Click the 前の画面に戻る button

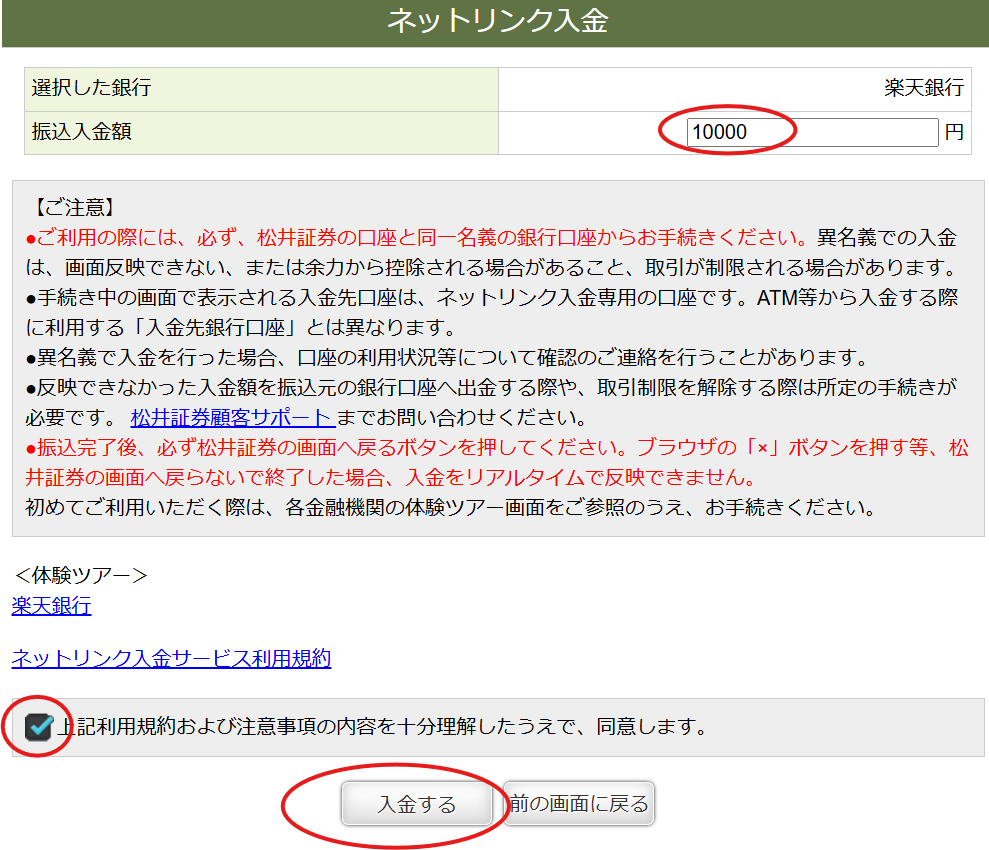coord(578,804)
